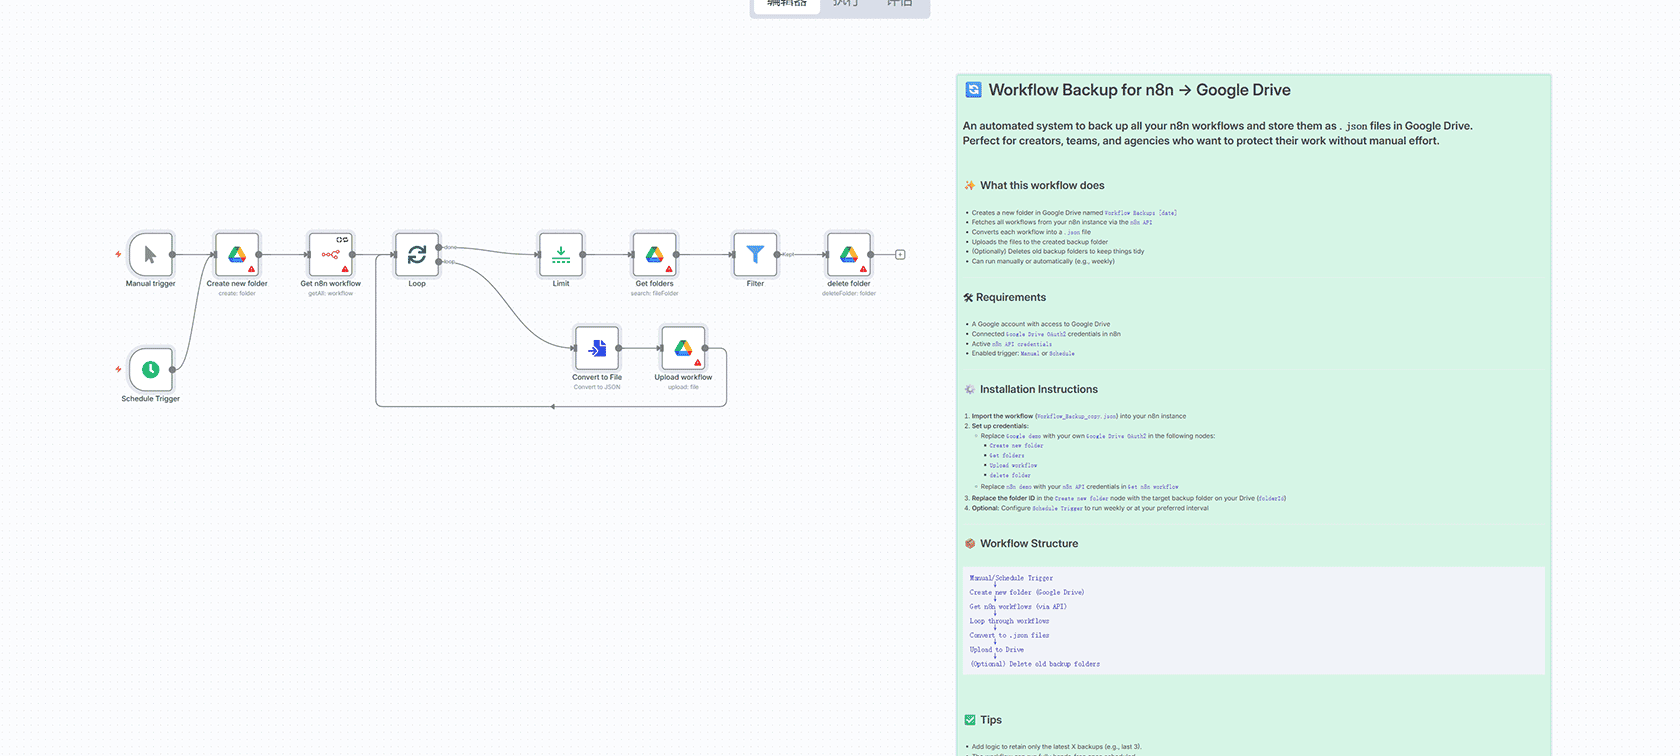Open the Create new folder node
The width and height of the screenshot is (1680, 756).
point(237,255)
